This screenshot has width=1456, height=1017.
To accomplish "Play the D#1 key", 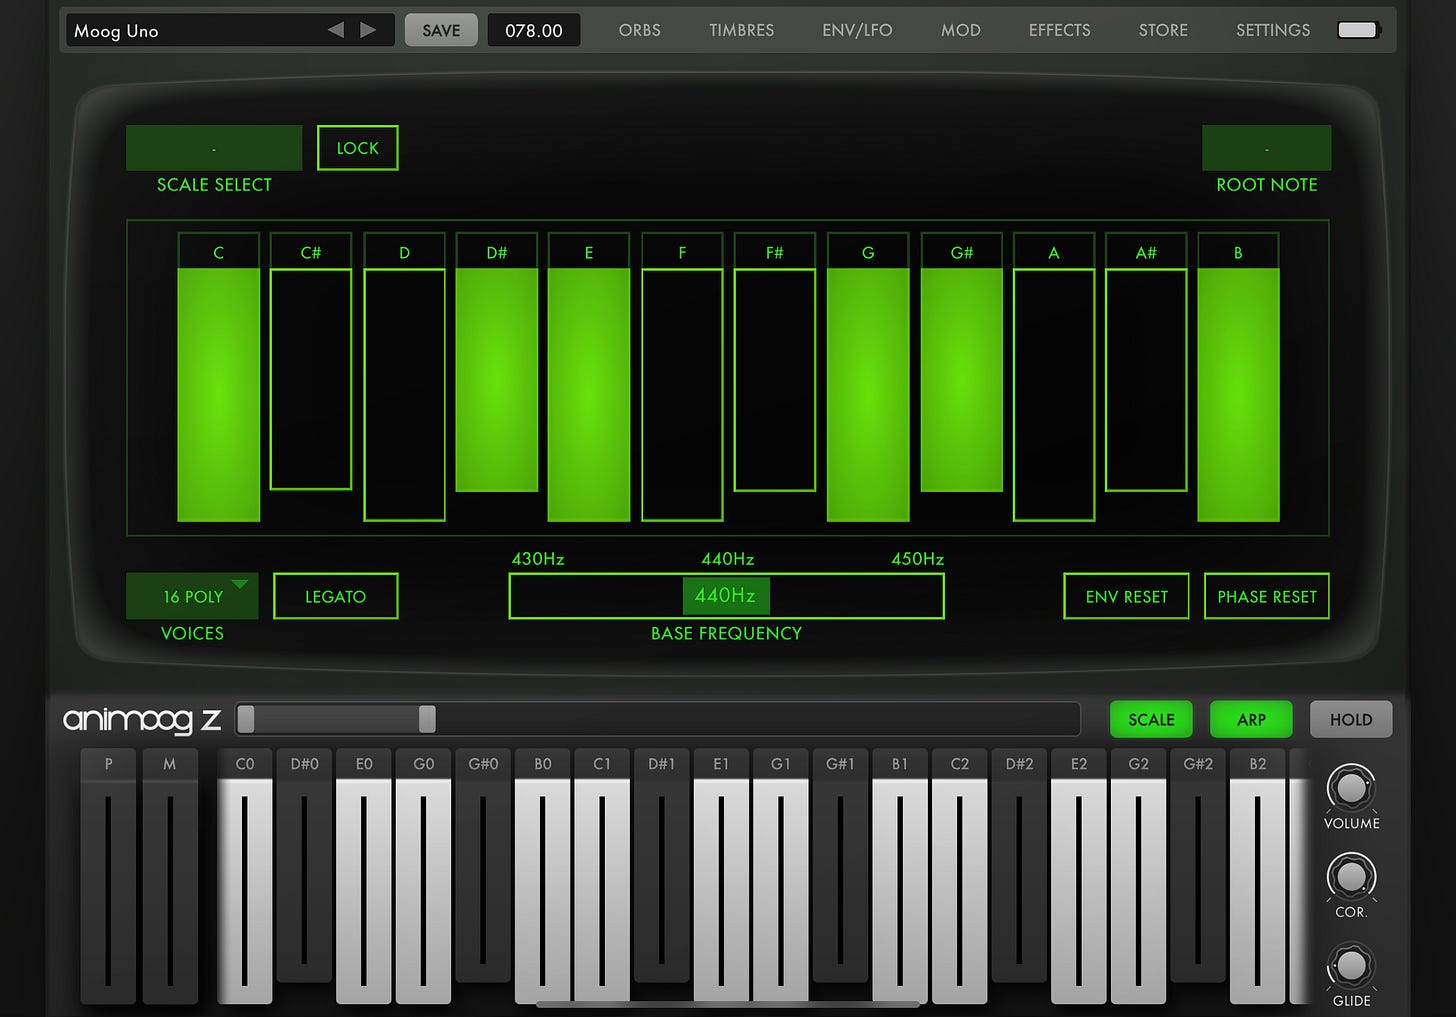I will 662,865.
